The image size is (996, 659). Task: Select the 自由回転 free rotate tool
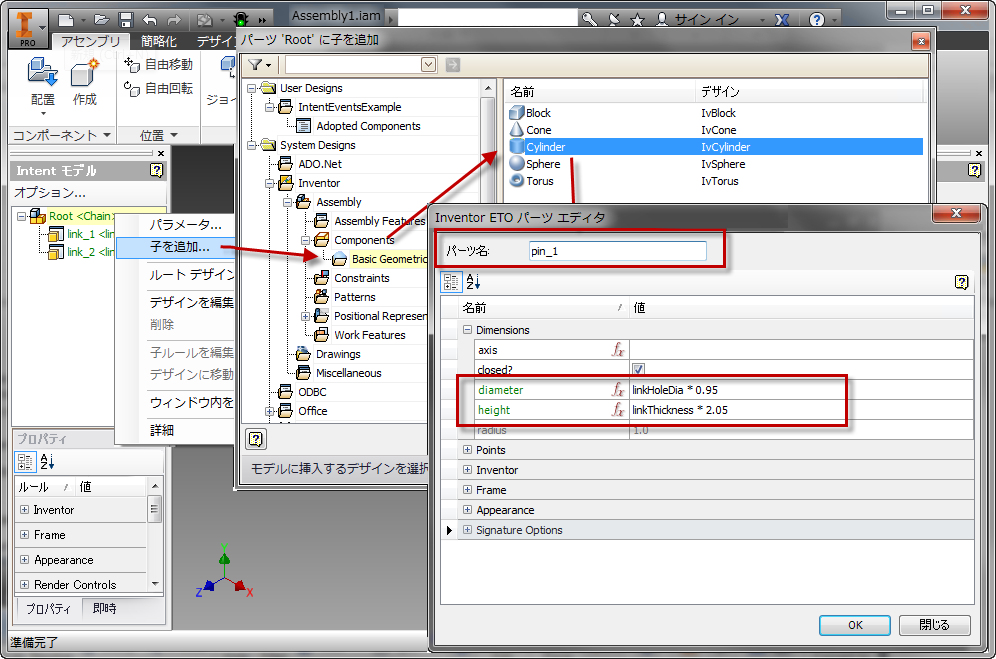point(159,88)
